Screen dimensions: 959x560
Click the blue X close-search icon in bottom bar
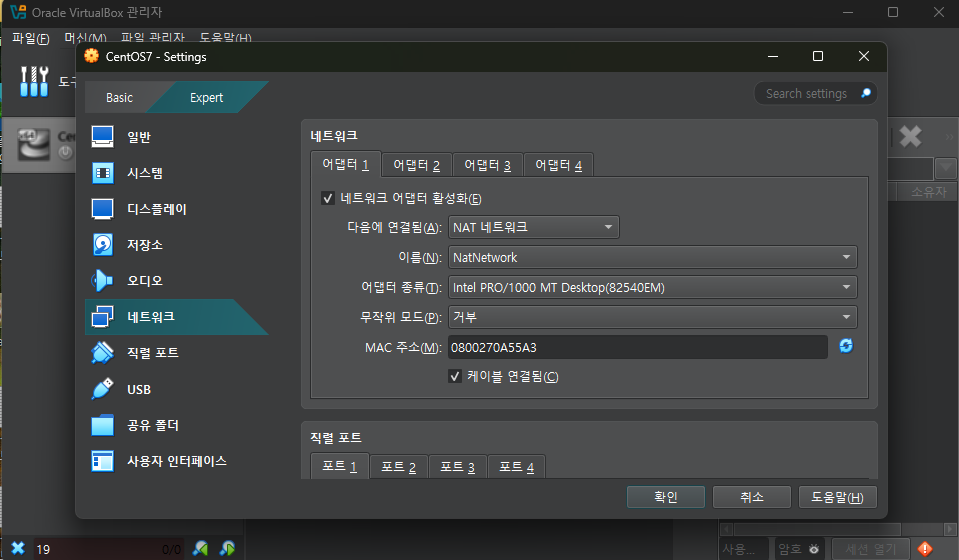(x=18, y=548)
